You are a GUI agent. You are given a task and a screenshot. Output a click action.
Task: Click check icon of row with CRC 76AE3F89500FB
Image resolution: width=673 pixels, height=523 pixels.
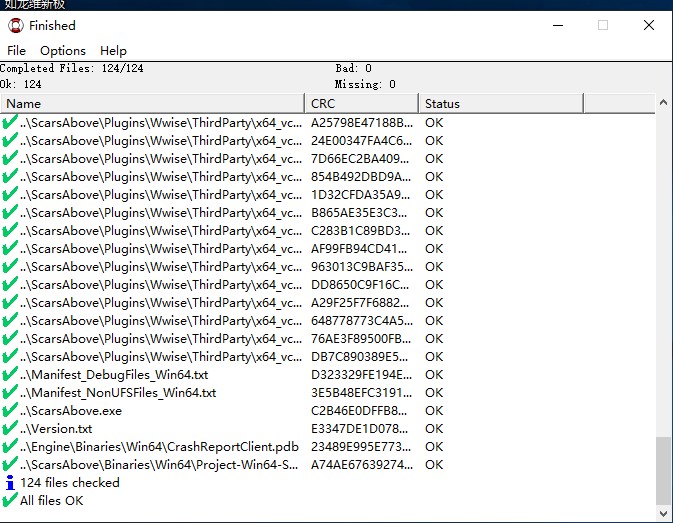click(x=9, y=339)
